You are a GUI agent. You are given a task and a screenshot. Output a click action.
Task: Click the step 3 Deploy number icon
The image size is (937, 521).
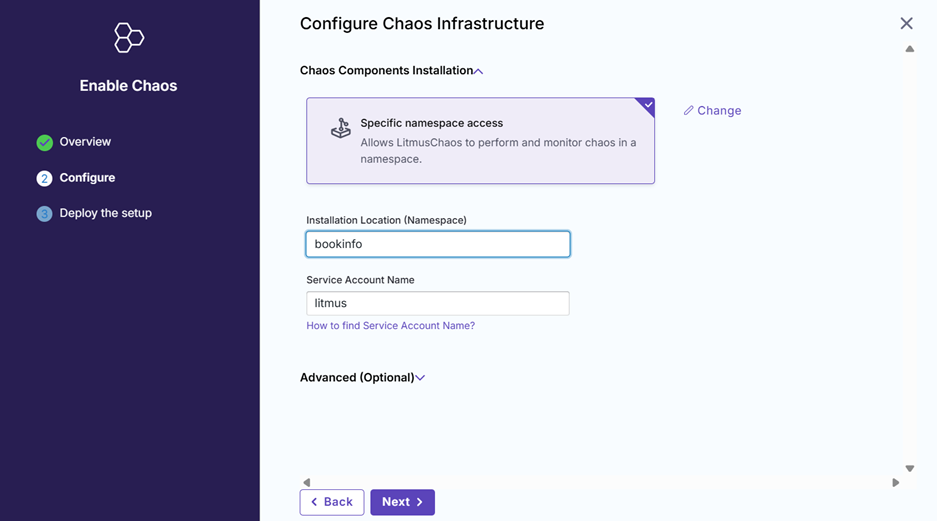click(44, 213)
